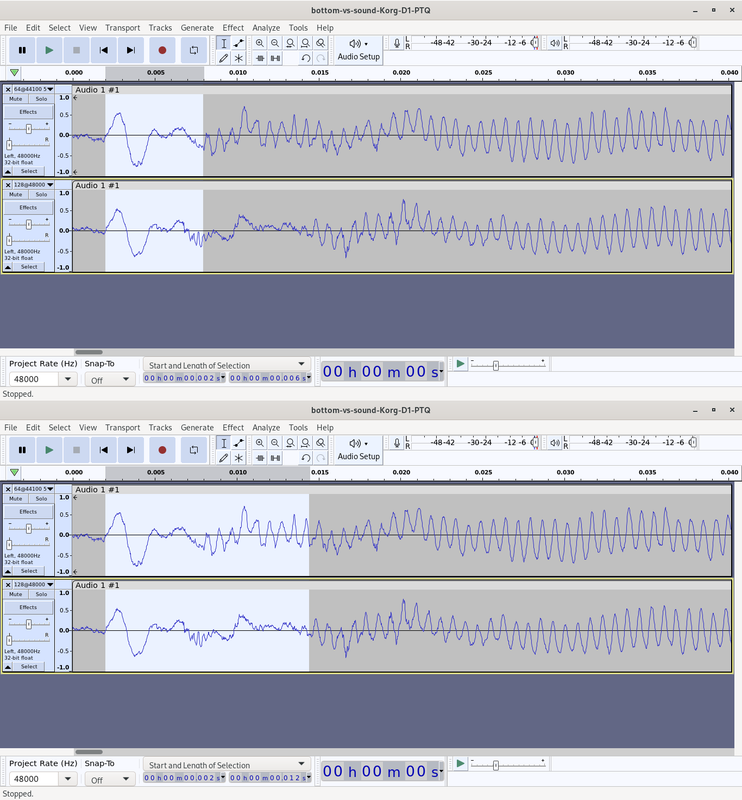This screenshot has width=742, height=800.
Task: Mute the 128@48000 track in lower window
Action: tap(16, 594)
